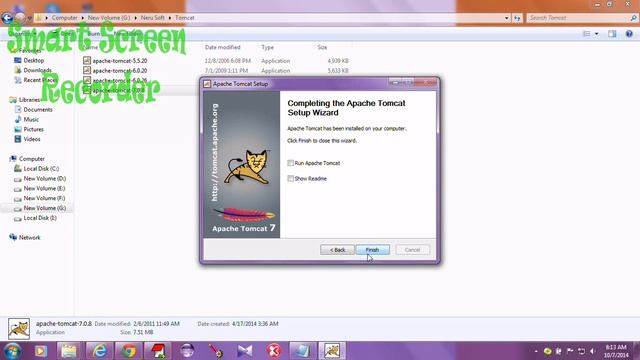
Task: Launch Google Chrome from the taskbar
Action: click(x=129, y=351)
